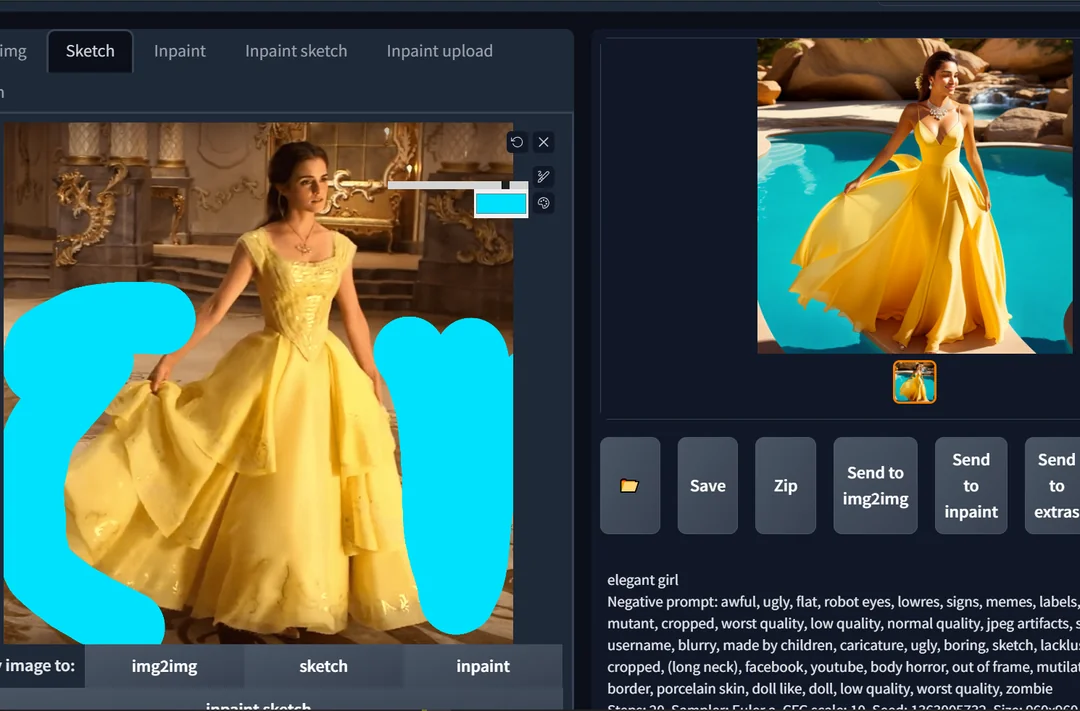The width and height of the screenshot is (1080, 711).
Task: Copy image to inpaint button
Action: pos(483,666)
